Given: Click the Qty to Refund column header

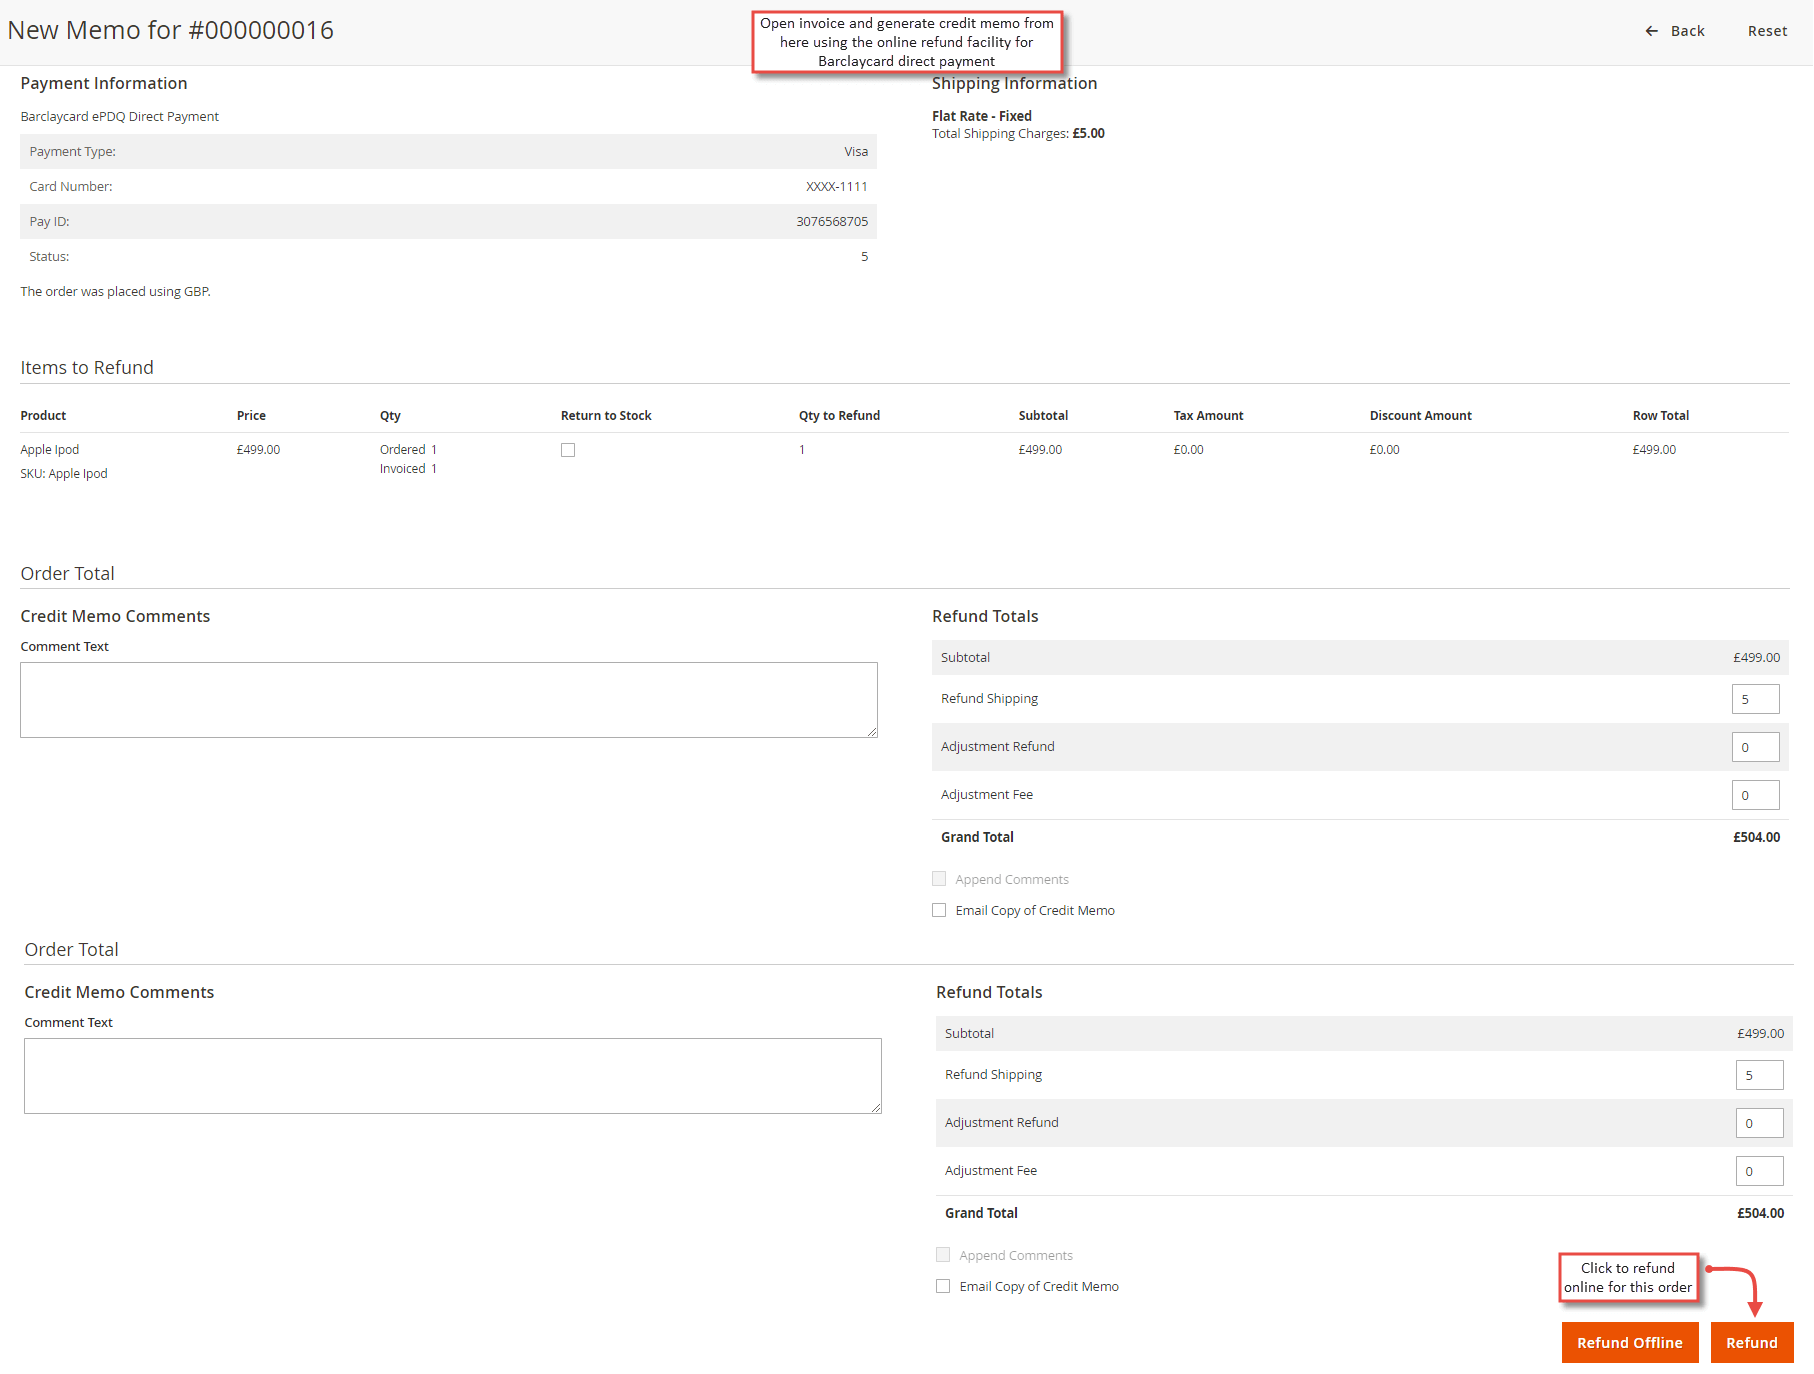Looking at the screenshot, I should pyautogui.click(x=839, y=416).
